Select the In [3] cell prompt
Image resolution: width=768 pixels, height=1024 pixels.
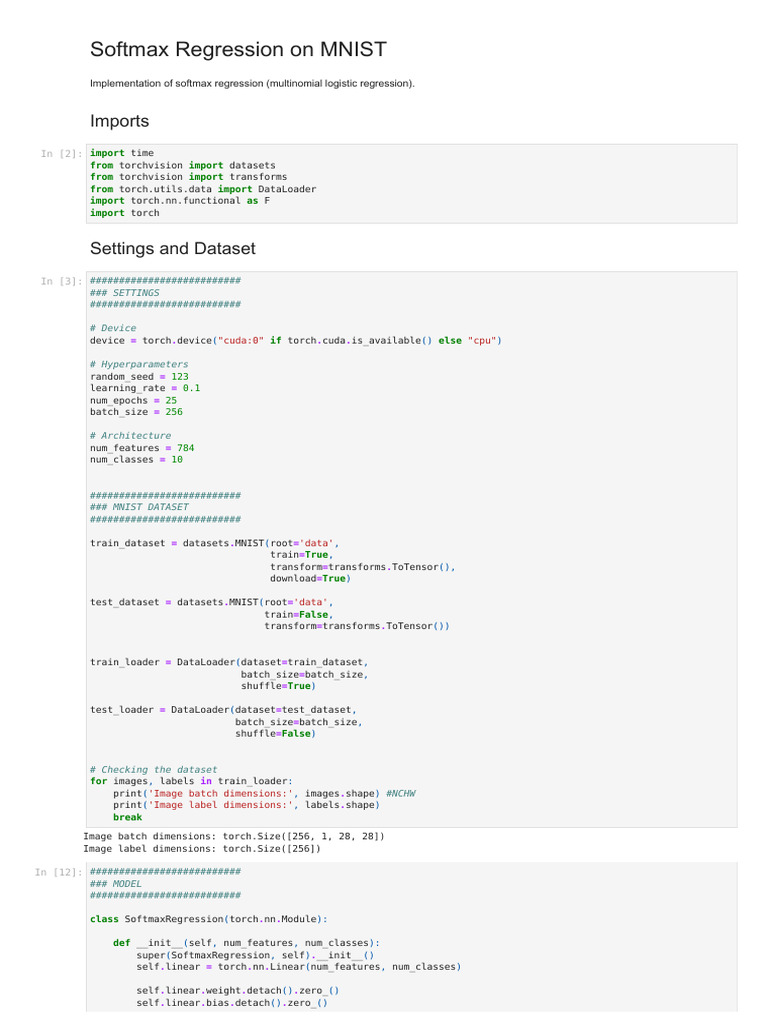pos(62,282)
